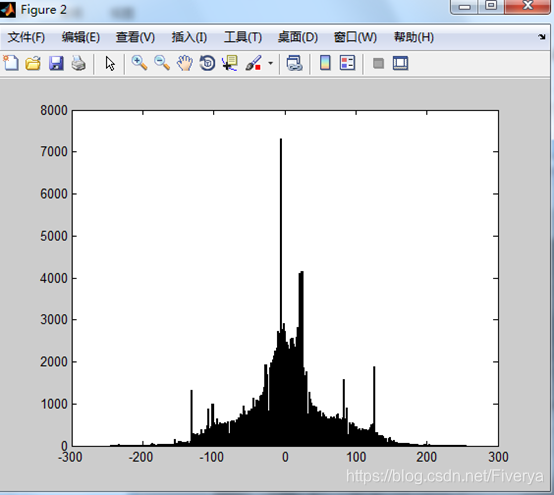The width and height of the screenshot is (554, 495).
Task: Click the y-axis label 4000
Action: pyautogui.click(x=53, y=278)
